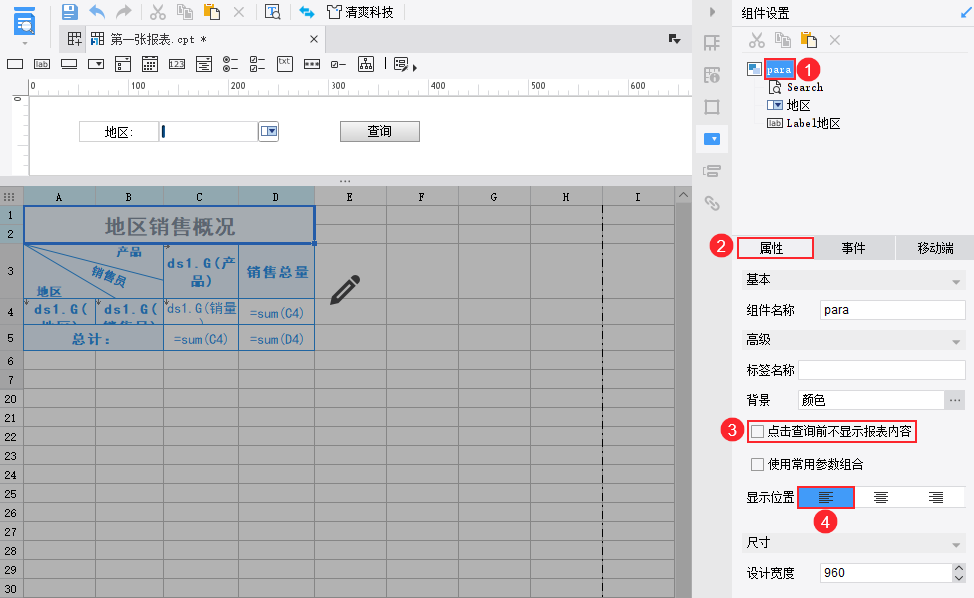Click the 查询 button

click(380, 131)
